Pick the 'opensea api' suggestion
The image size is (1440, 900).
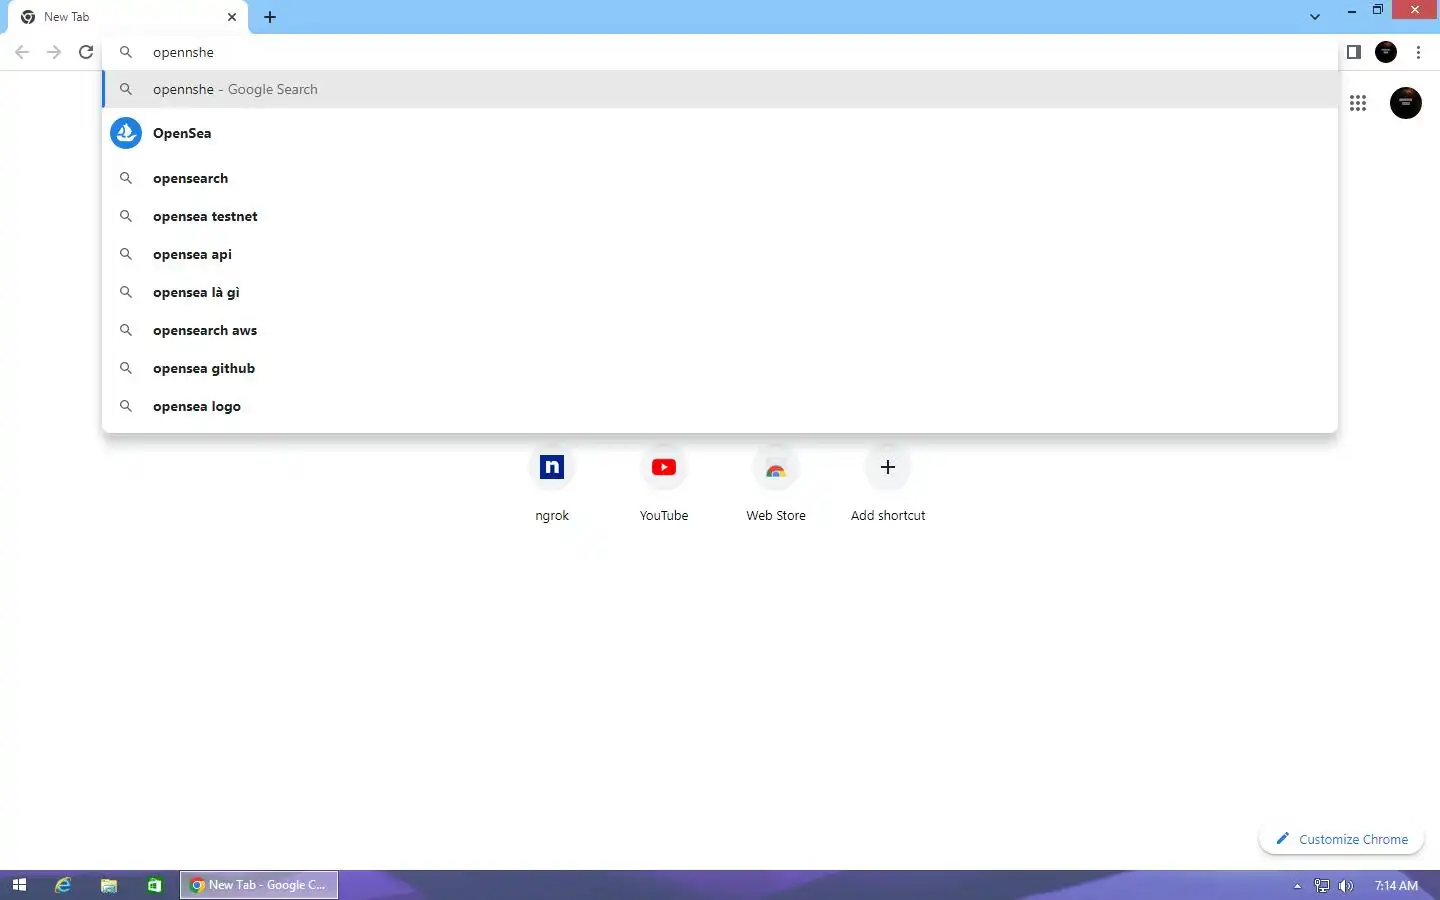click(720, 254)
